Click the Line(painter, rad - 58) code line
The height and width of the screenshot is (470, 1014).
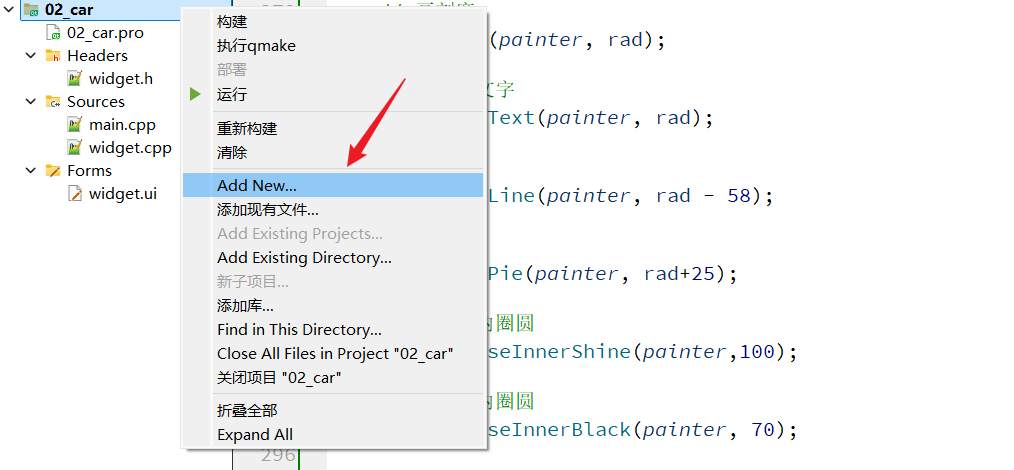[x=631, y=195]
